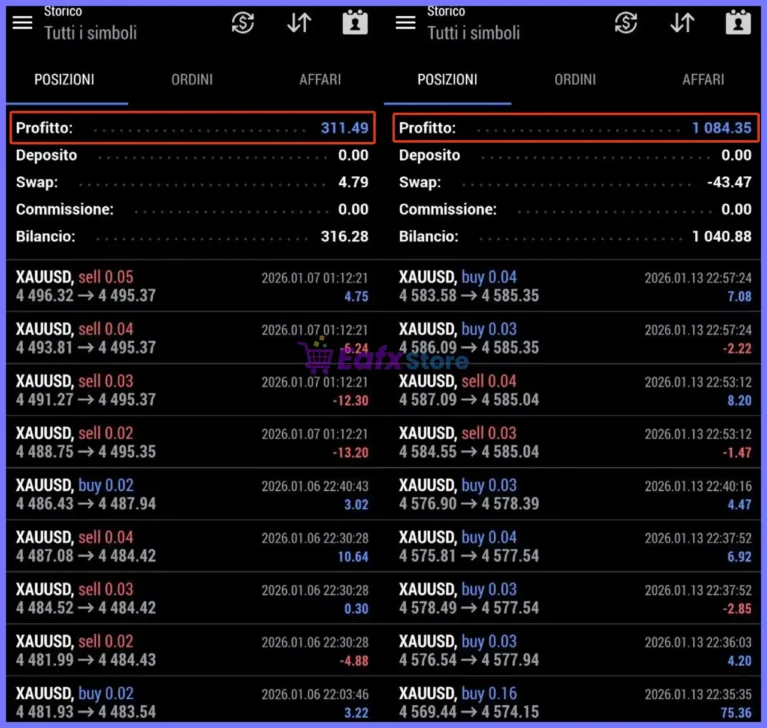Select Swap value 4.79

353,182
